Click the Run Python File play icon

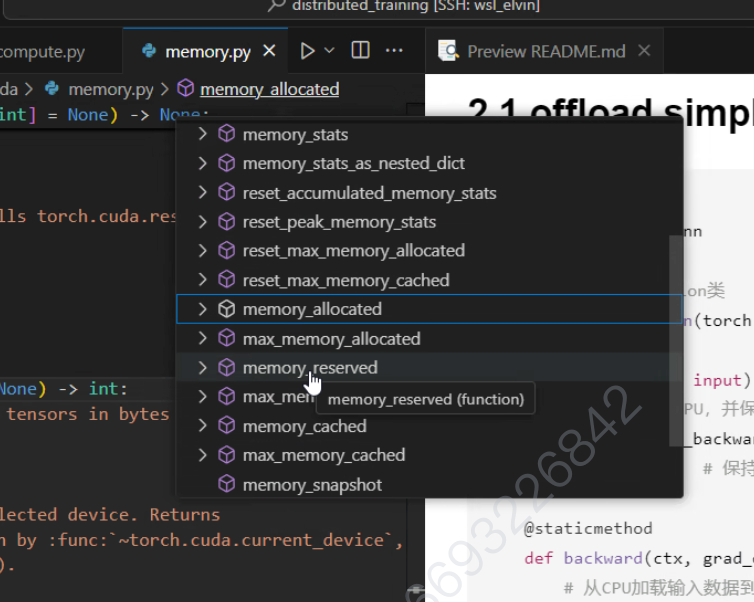tap(307, 51)
